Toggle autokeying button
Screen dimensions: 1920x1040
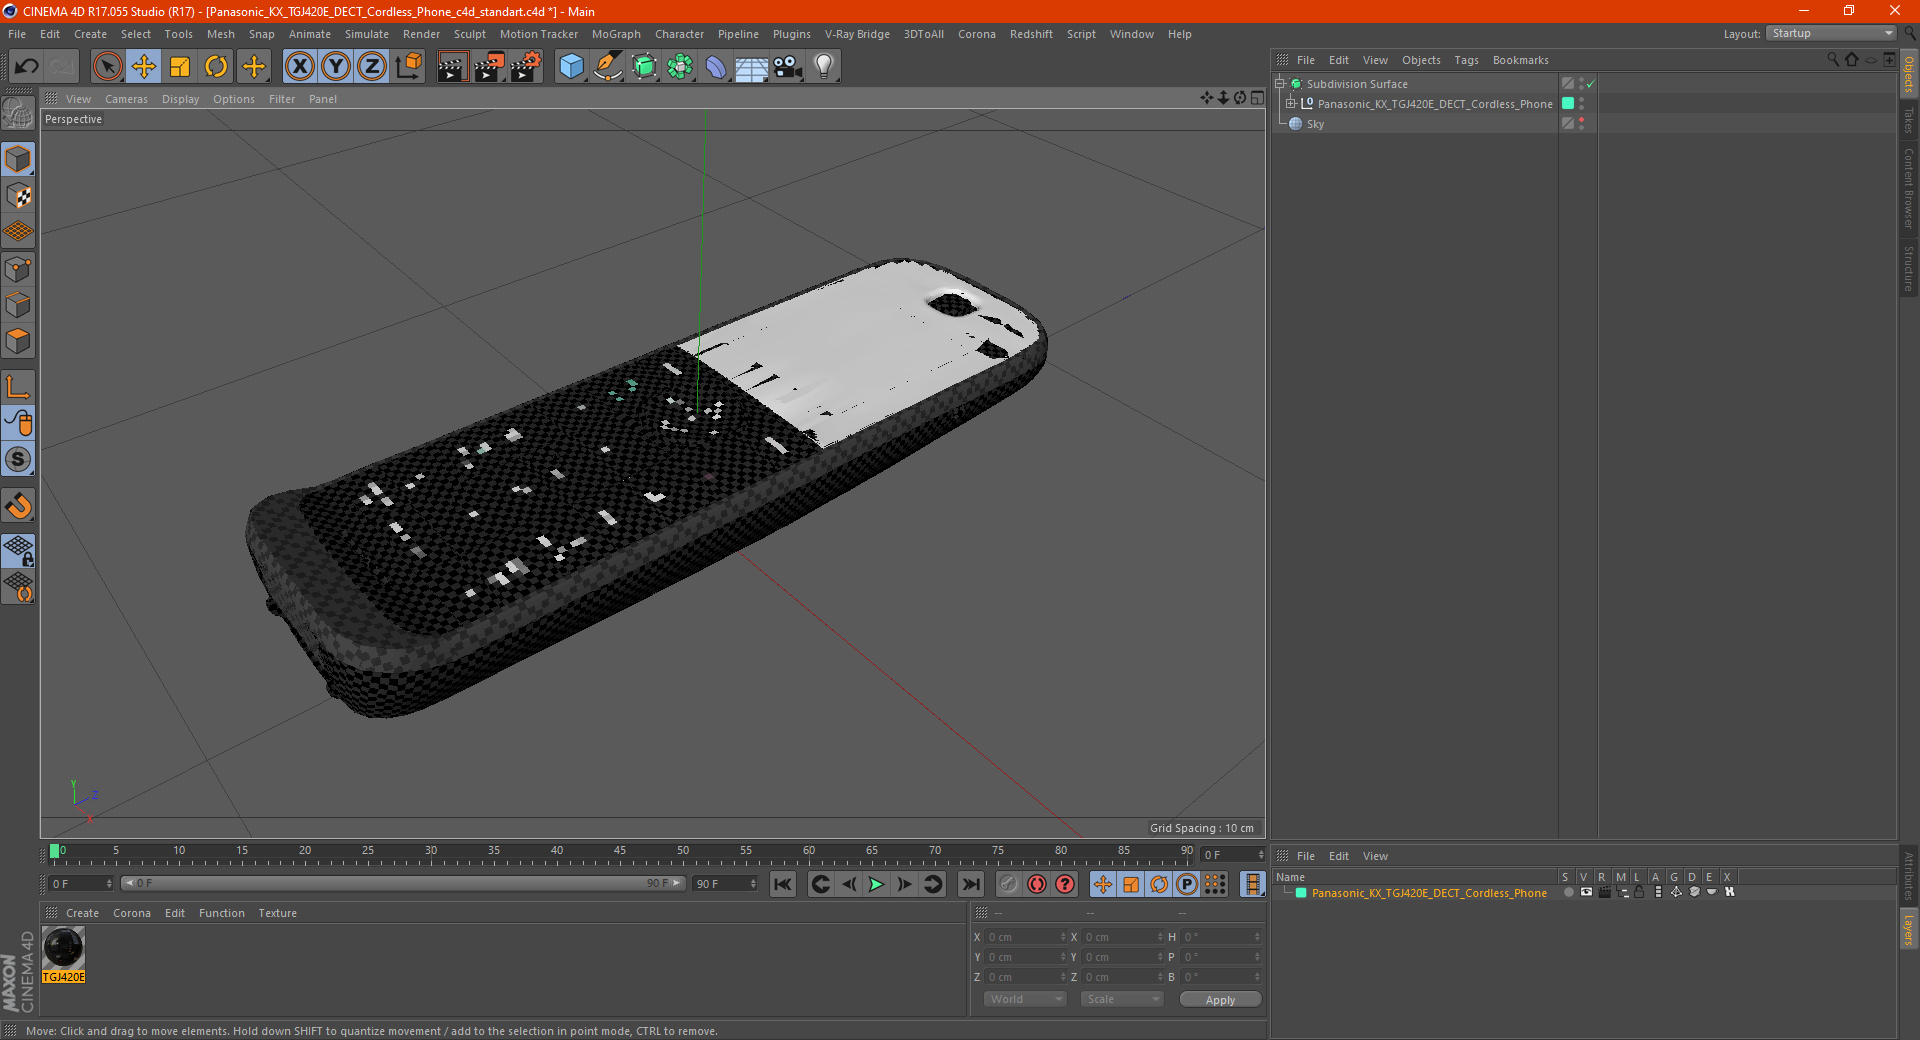tap(1037, 884)
